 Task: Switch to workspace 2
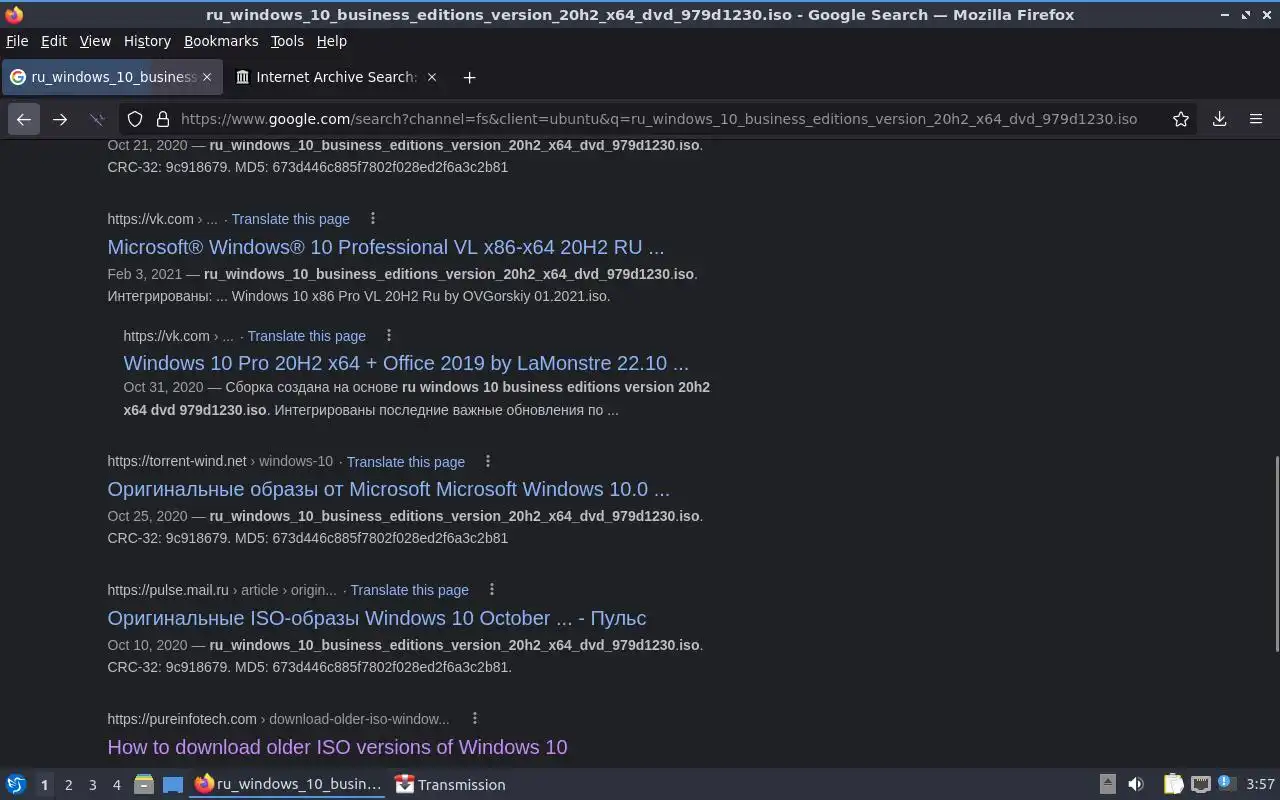(x=68, y=785)
